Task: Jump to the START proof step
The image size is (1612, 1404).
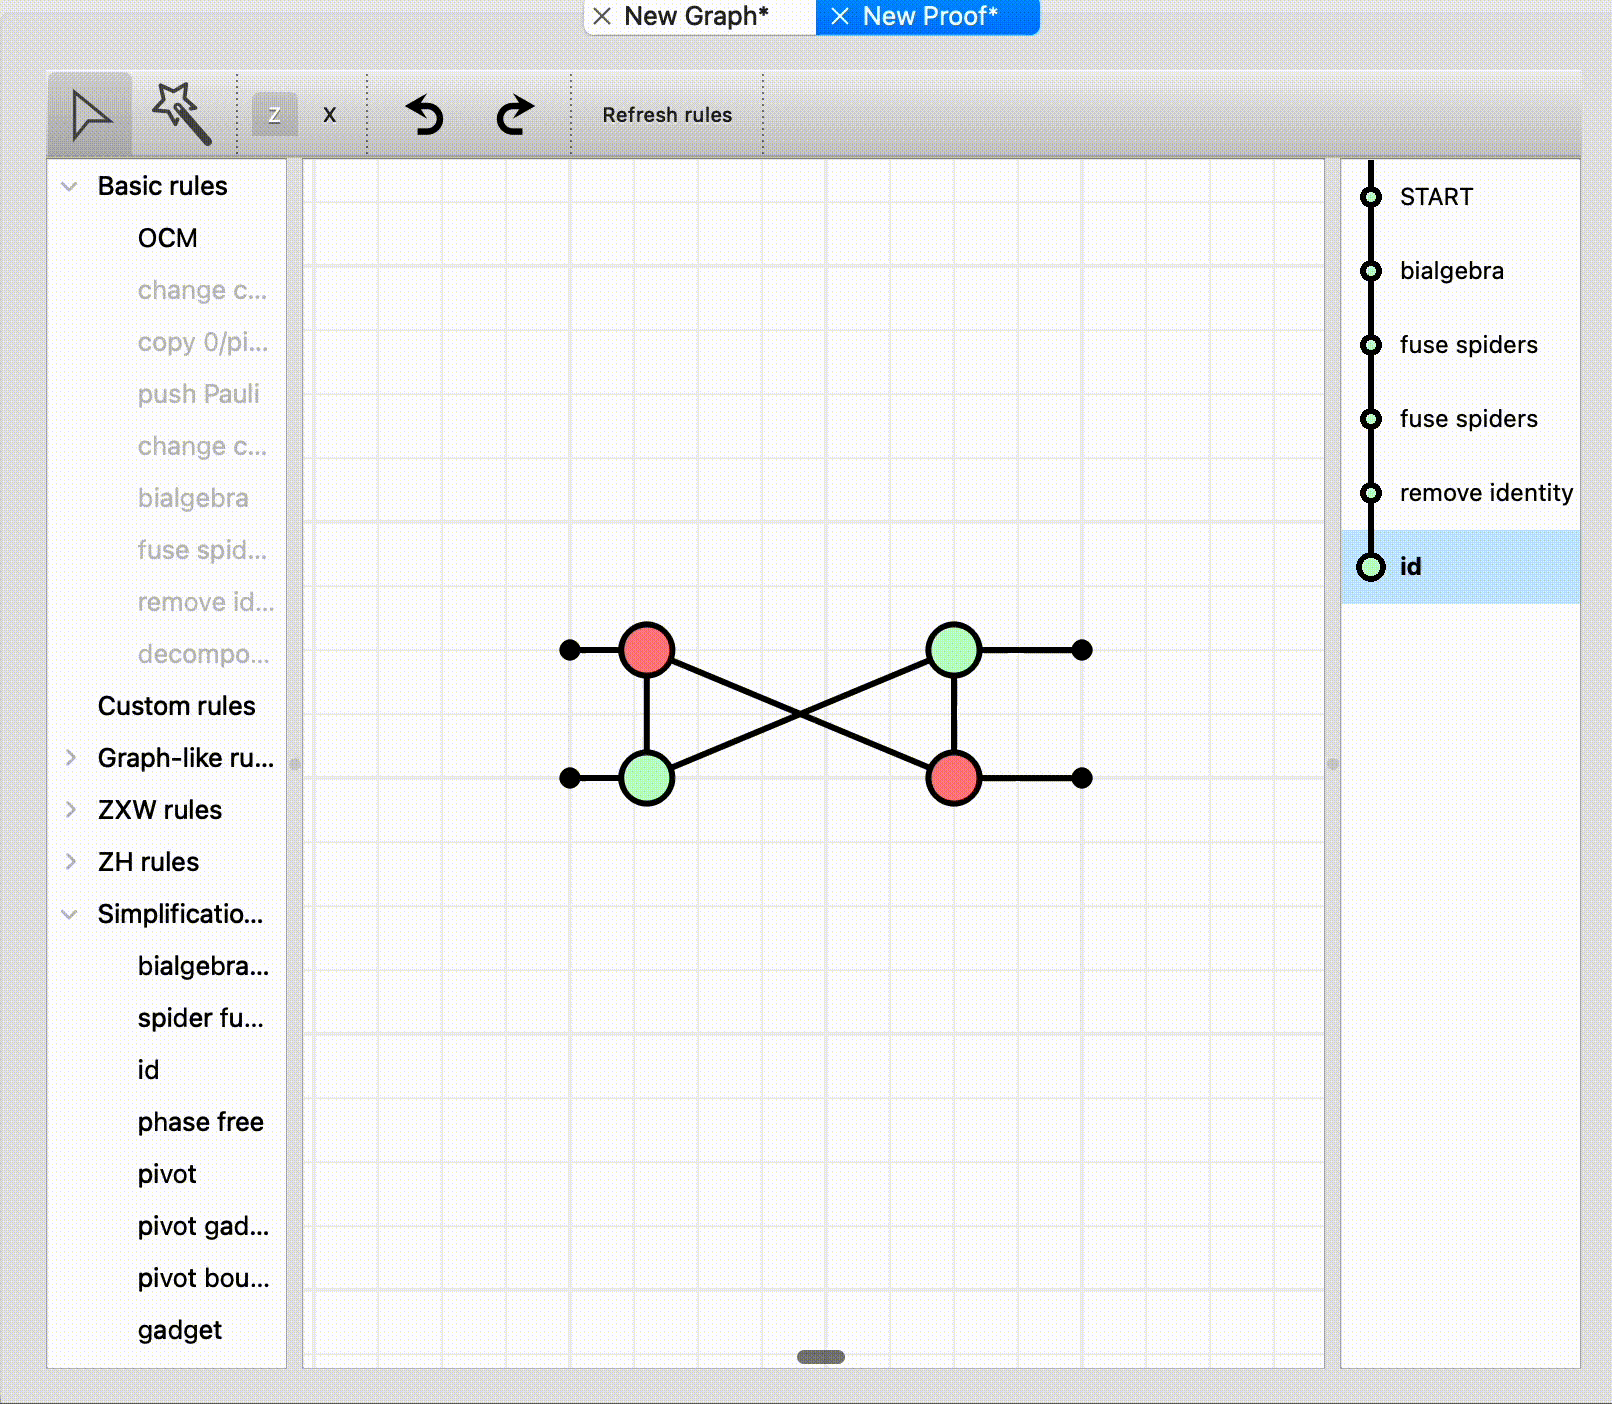Action: (1436, 197)
